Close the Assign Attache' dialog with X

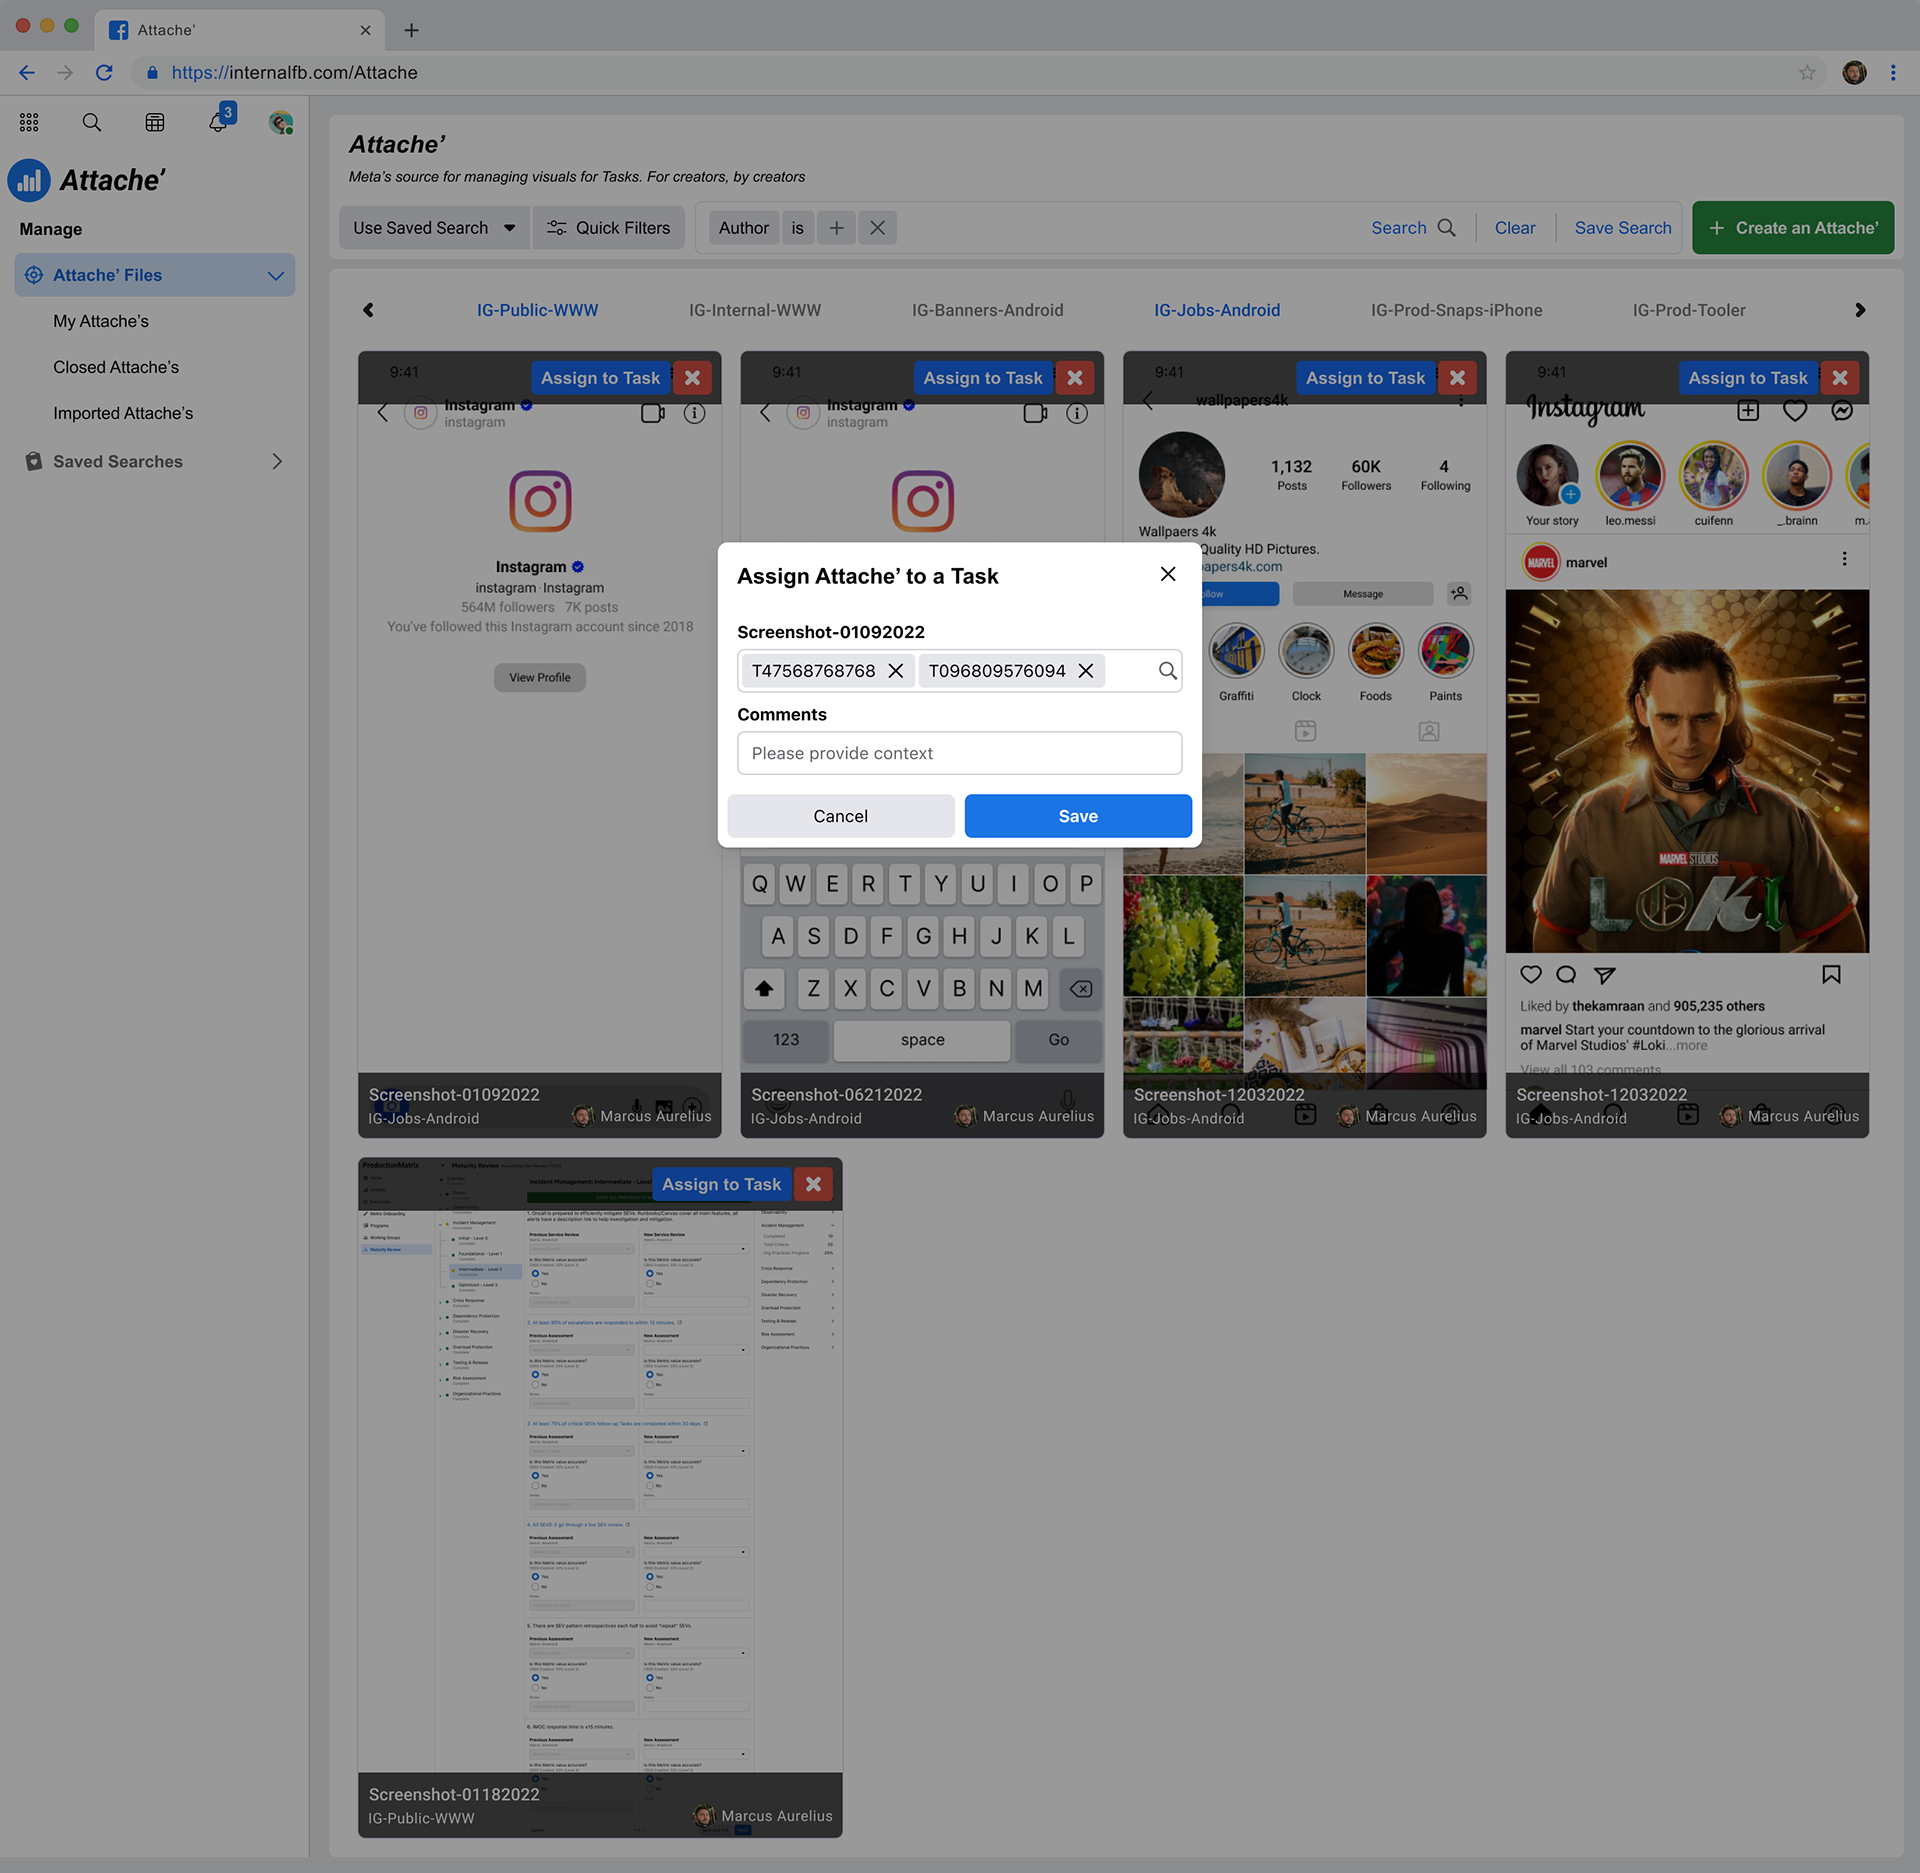pyautogui.click(x=1167, y=574)
